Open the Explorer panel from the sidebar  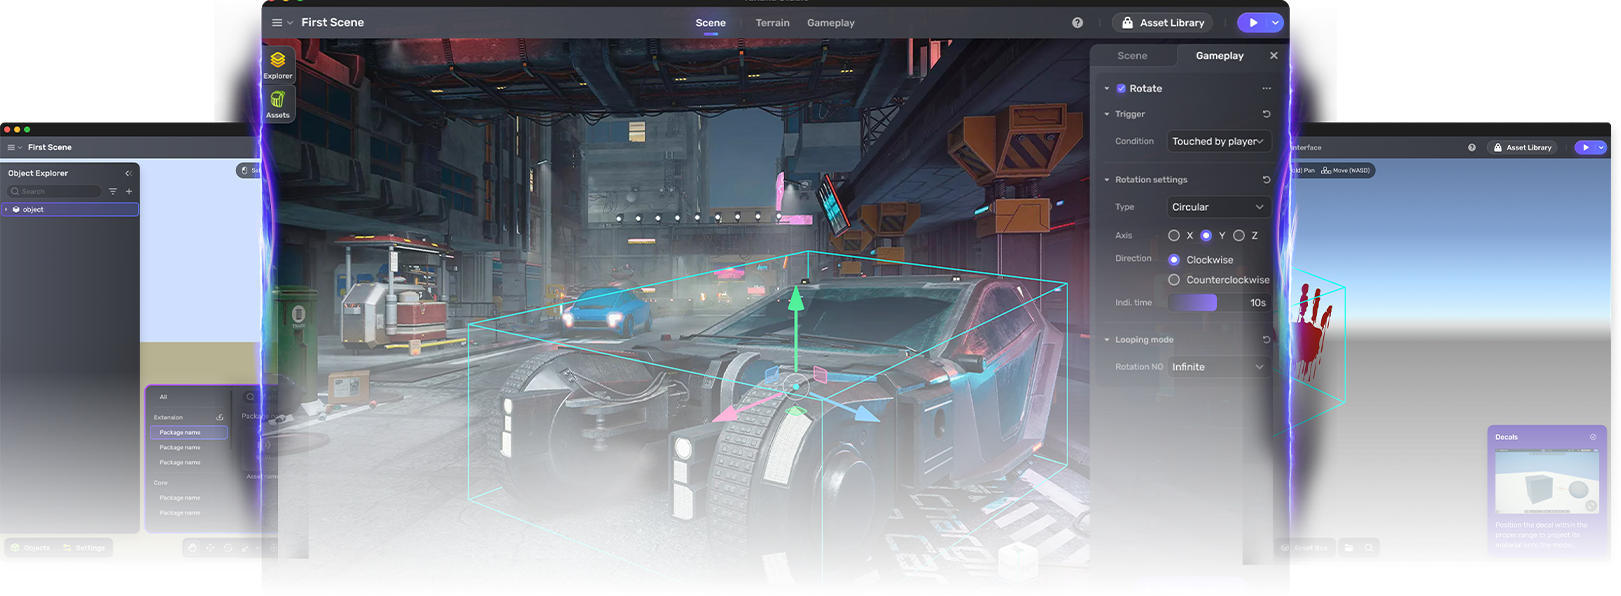point(278,64)
